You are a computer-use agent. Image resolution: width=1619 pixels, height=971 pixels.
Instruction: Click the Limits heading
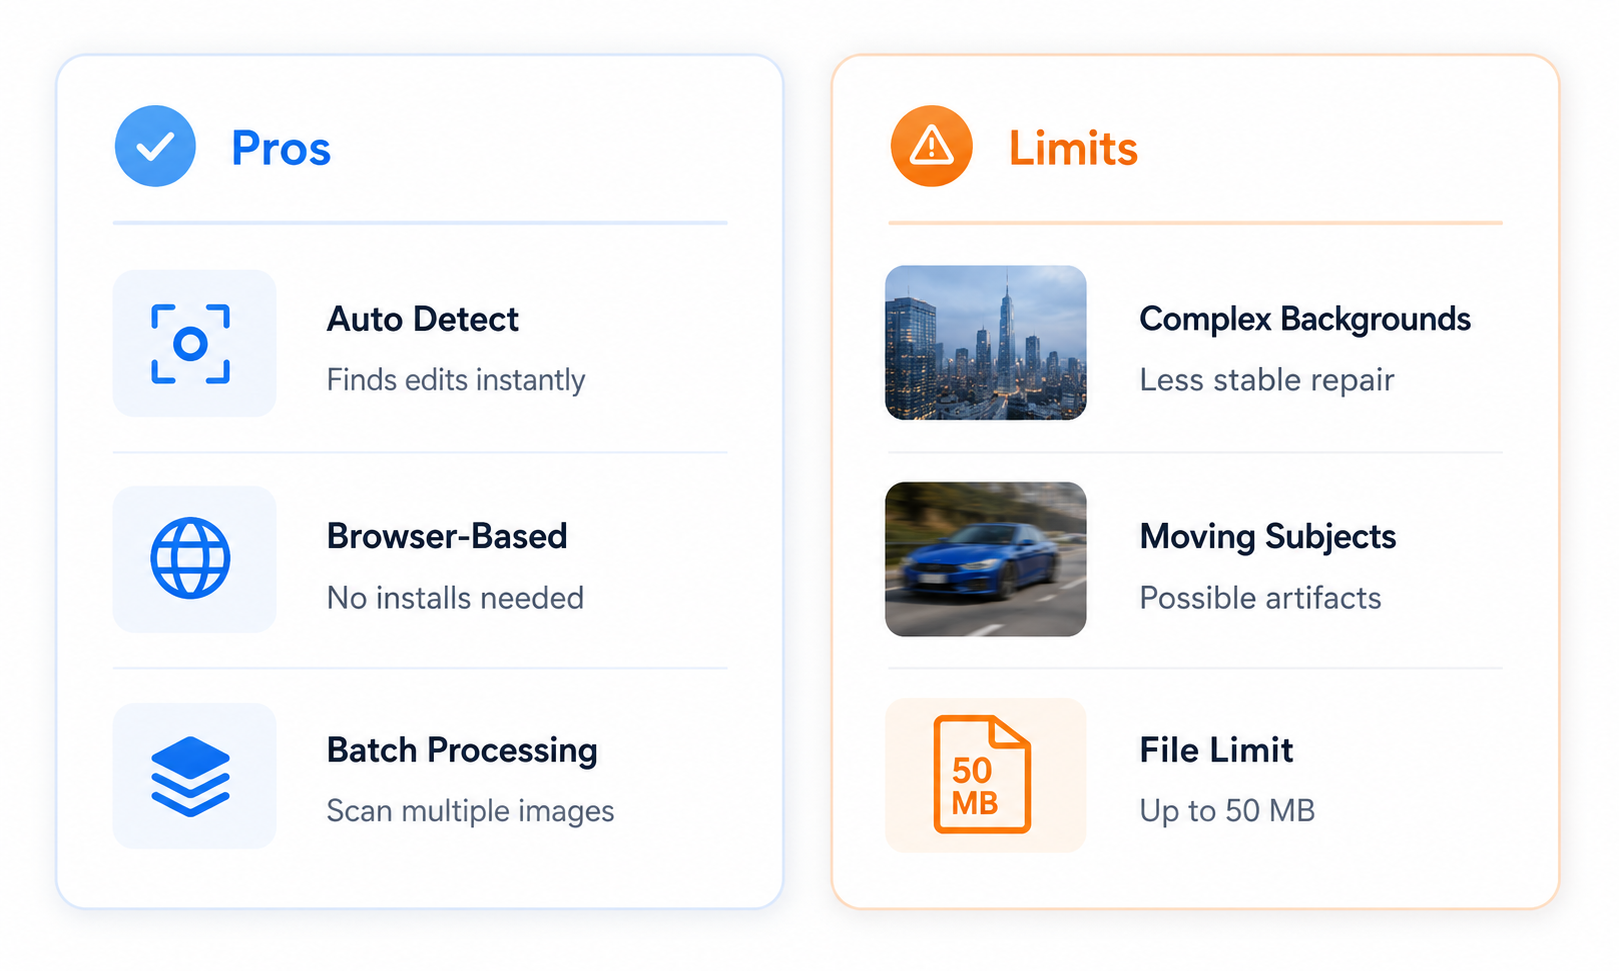tap(1073, 148)
